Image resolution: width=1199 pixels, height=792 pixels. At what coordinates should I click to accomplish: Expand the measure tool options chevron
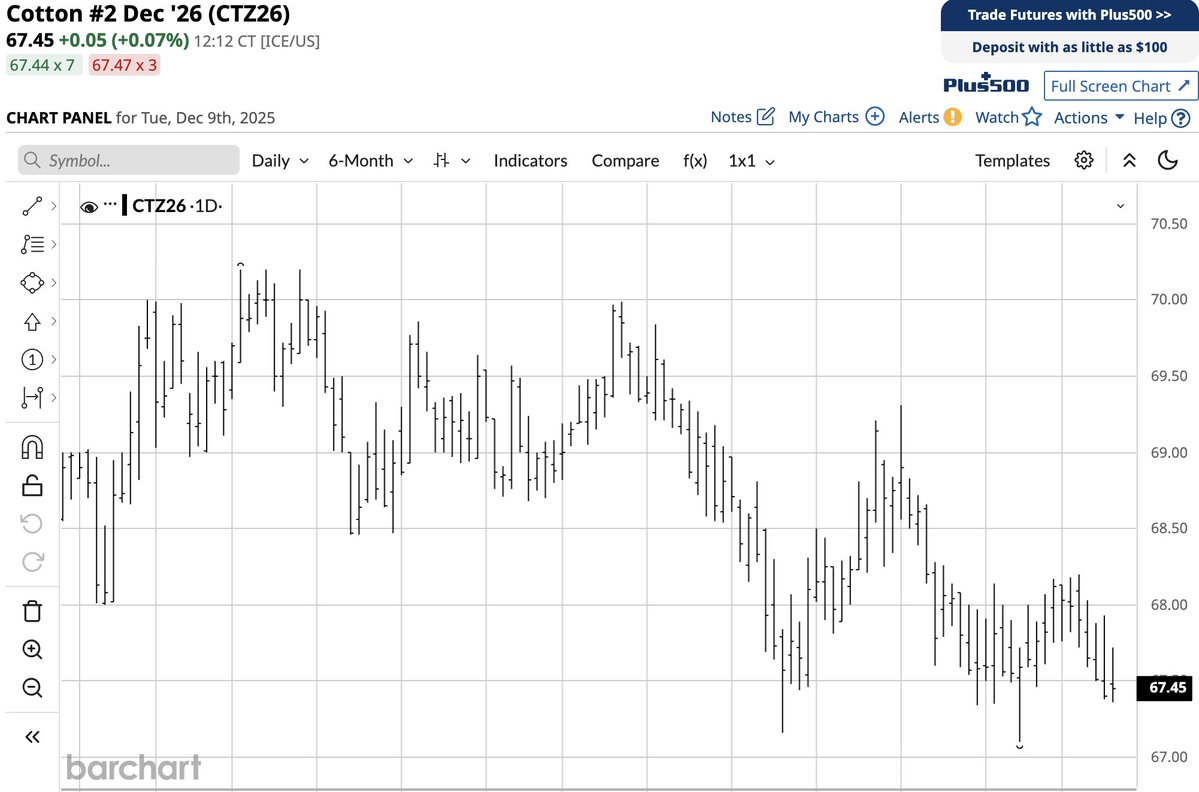tap(54, 398)
